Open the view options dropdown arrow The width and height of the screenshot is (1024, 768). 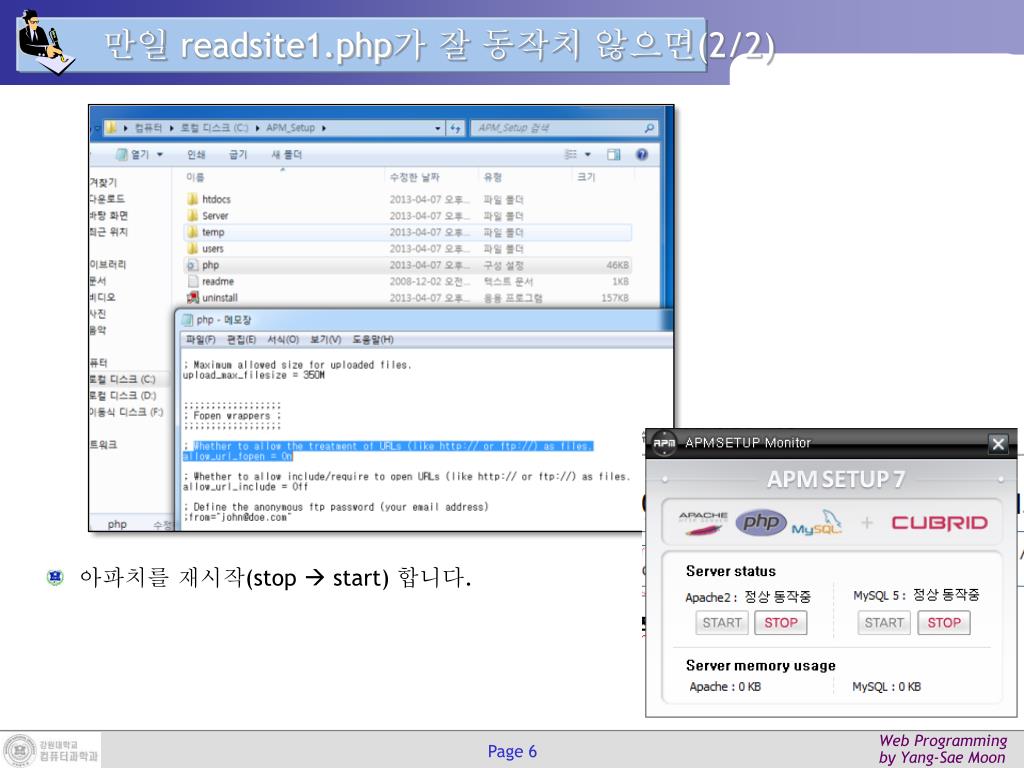588,155
